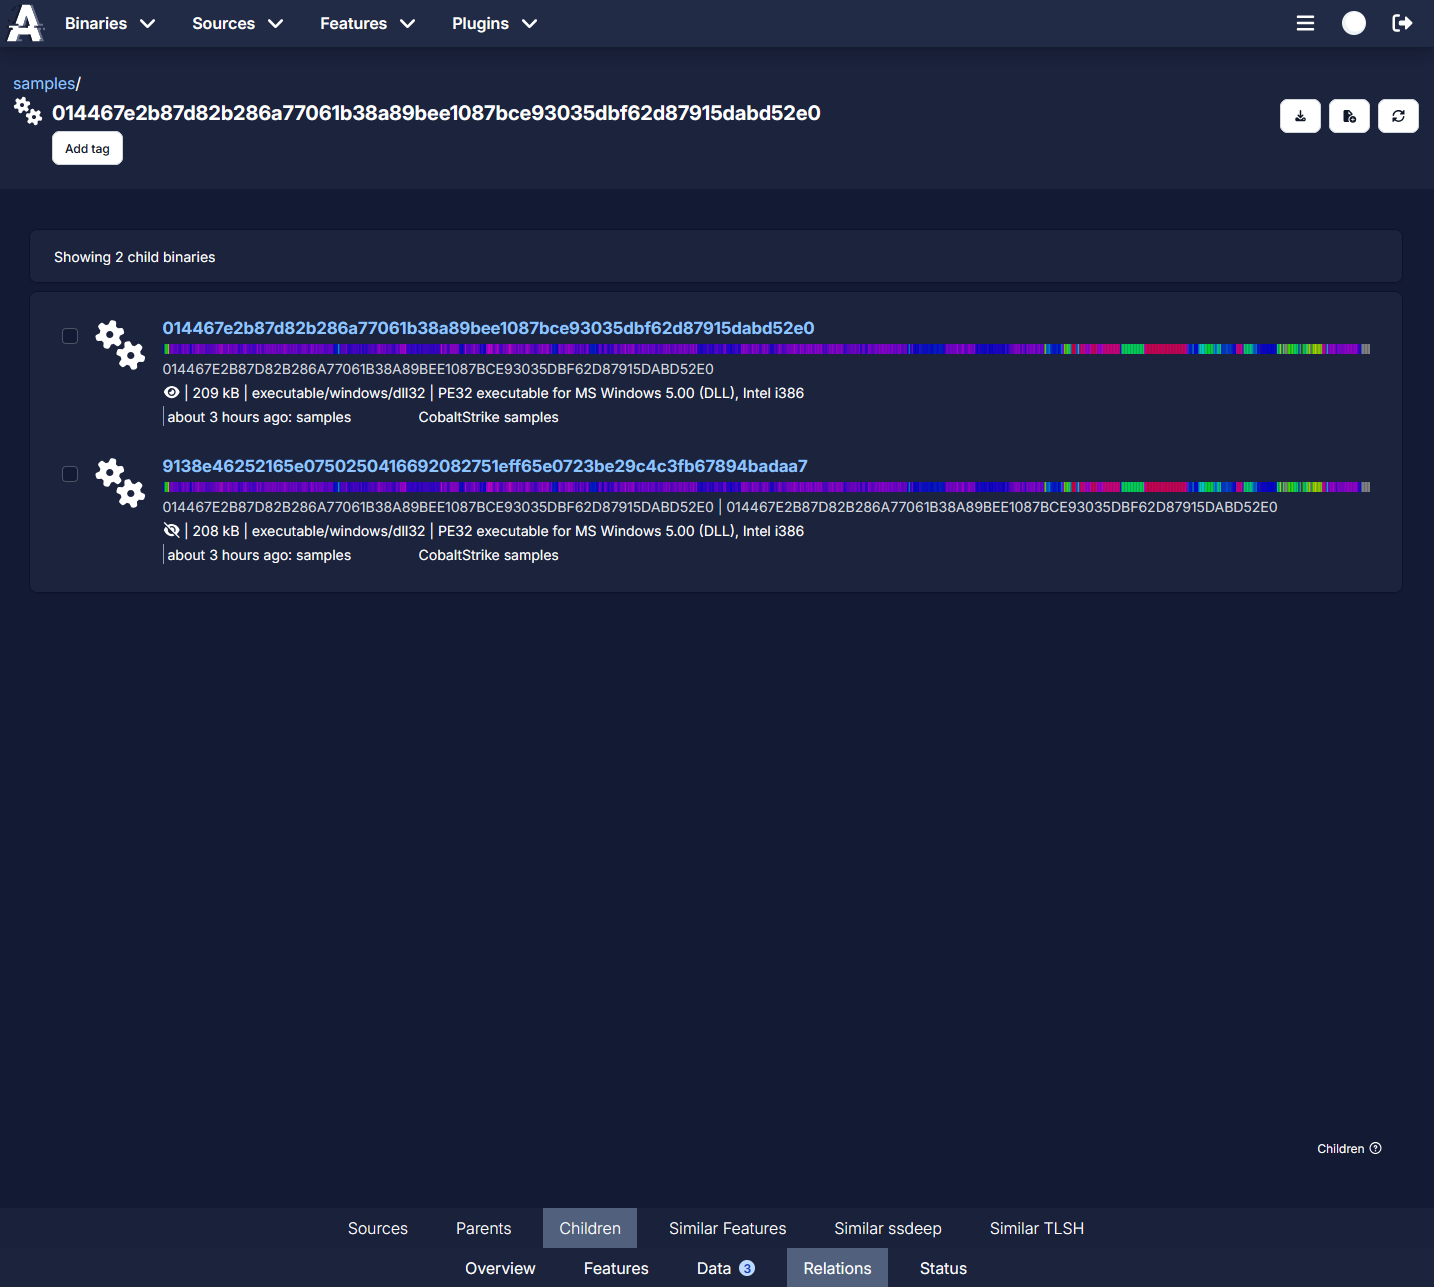Open the Sources dropdown menu

pyautogui.click(x=236, y=23)
